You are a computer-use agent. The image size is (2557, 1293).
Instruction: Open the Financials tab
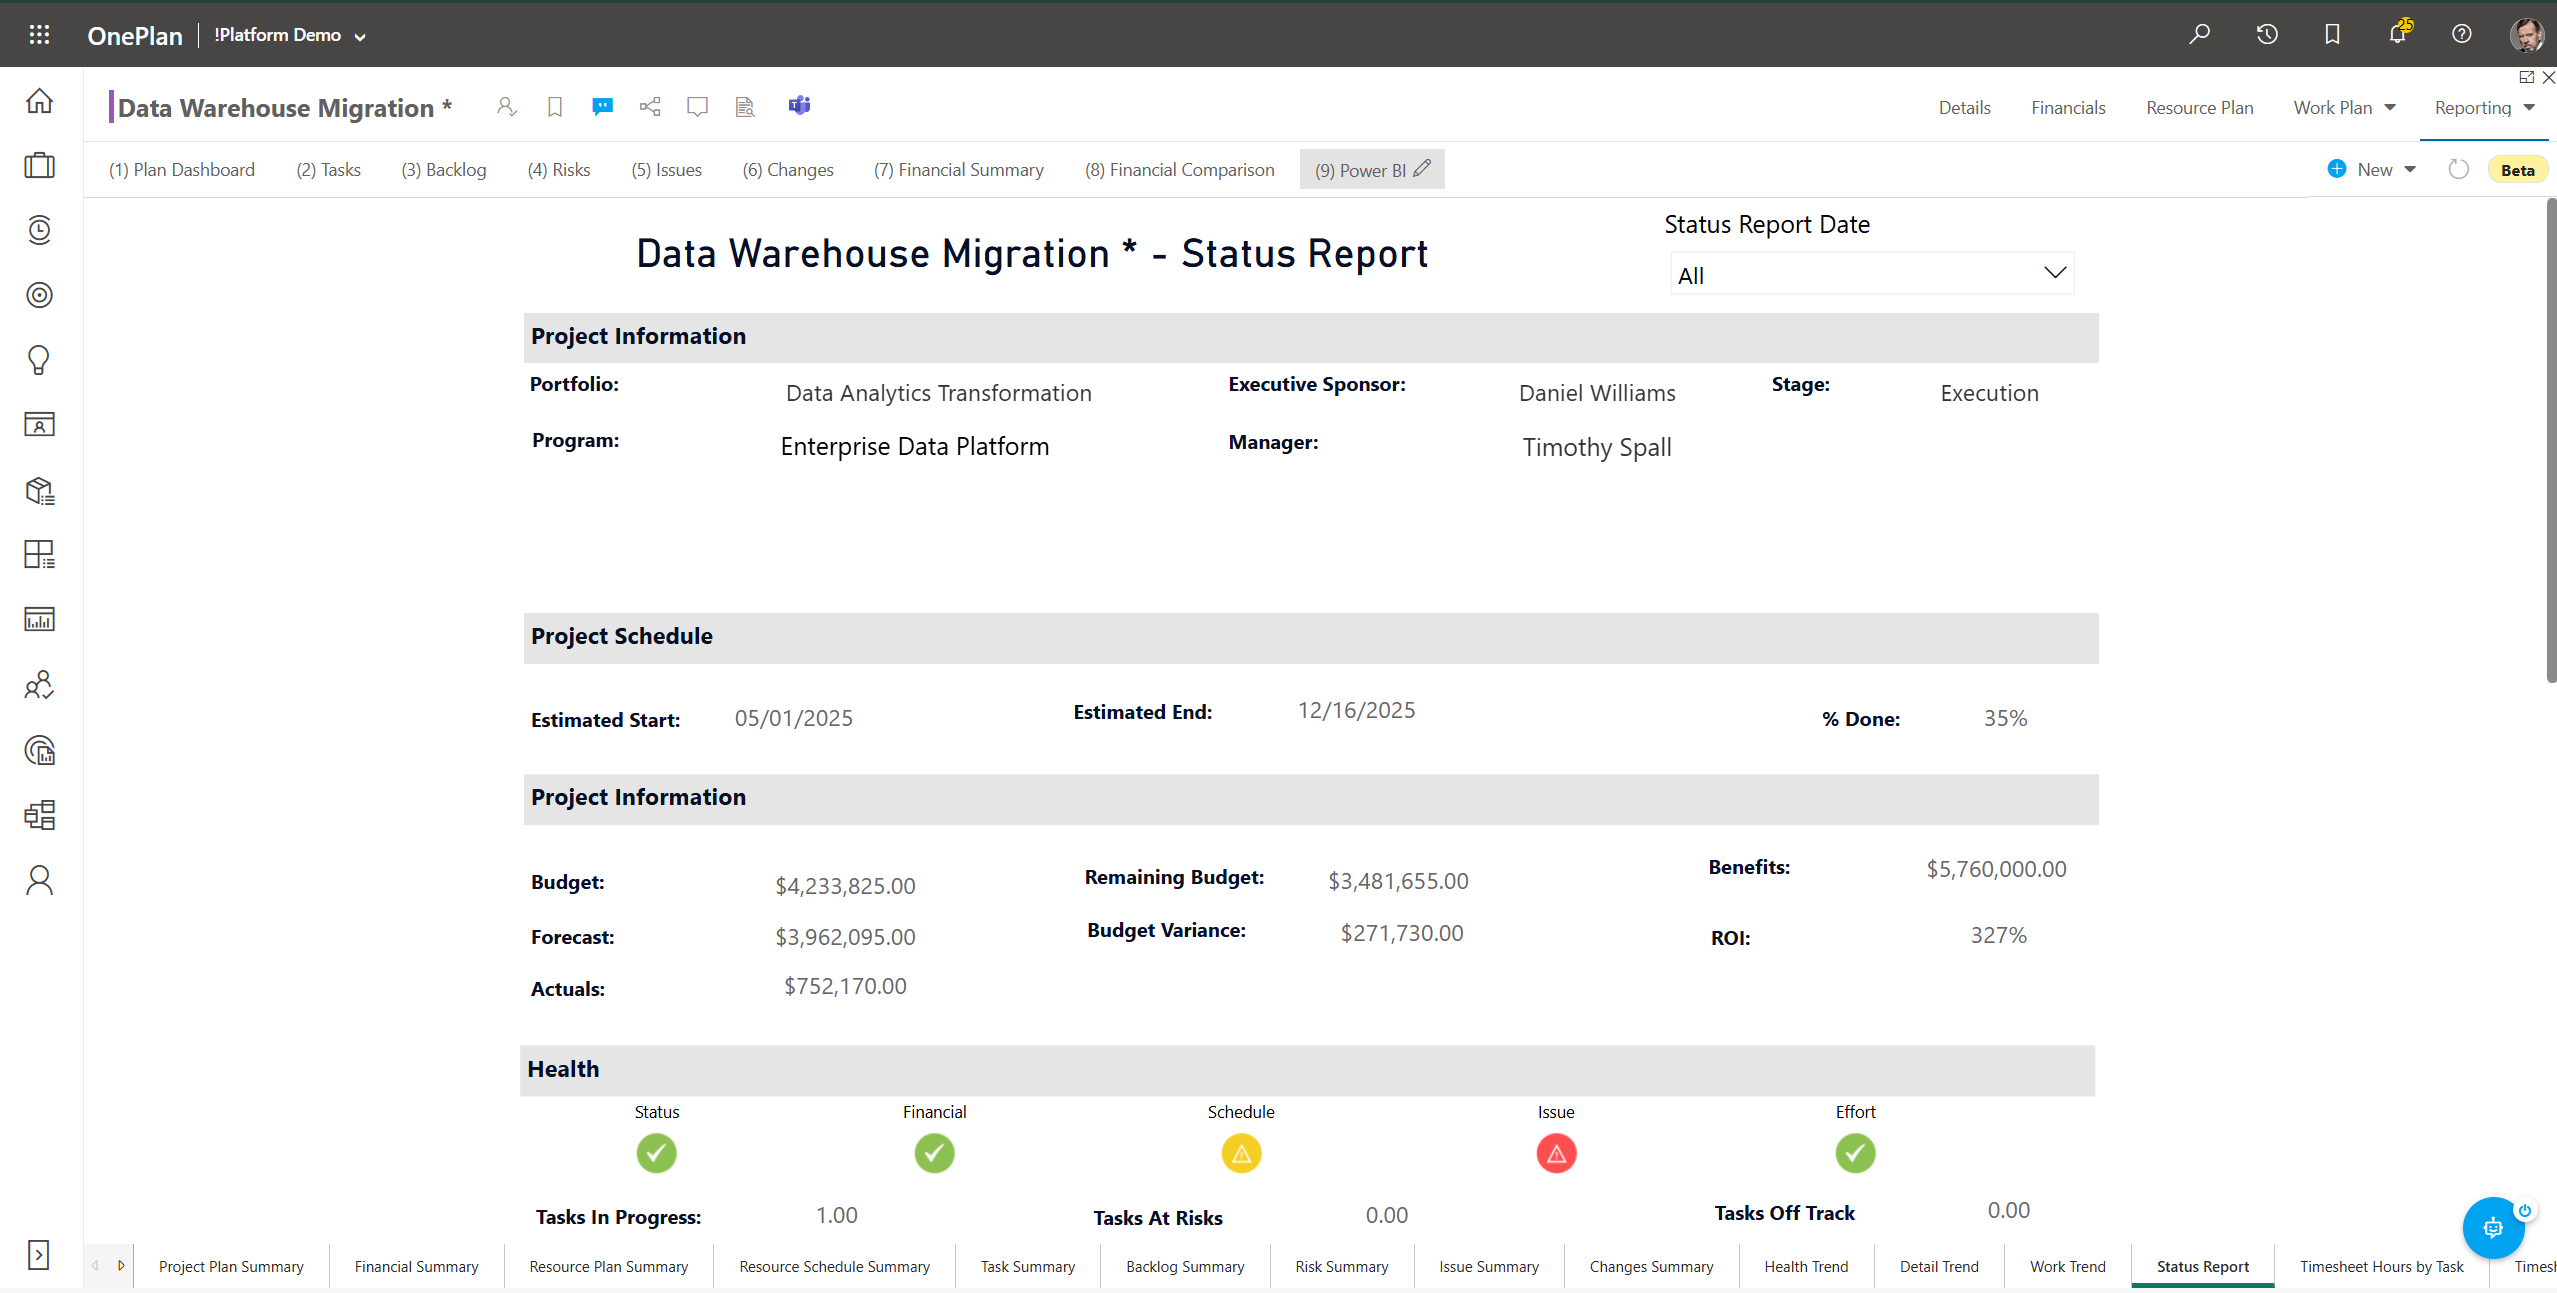[x=2068, y=107]
